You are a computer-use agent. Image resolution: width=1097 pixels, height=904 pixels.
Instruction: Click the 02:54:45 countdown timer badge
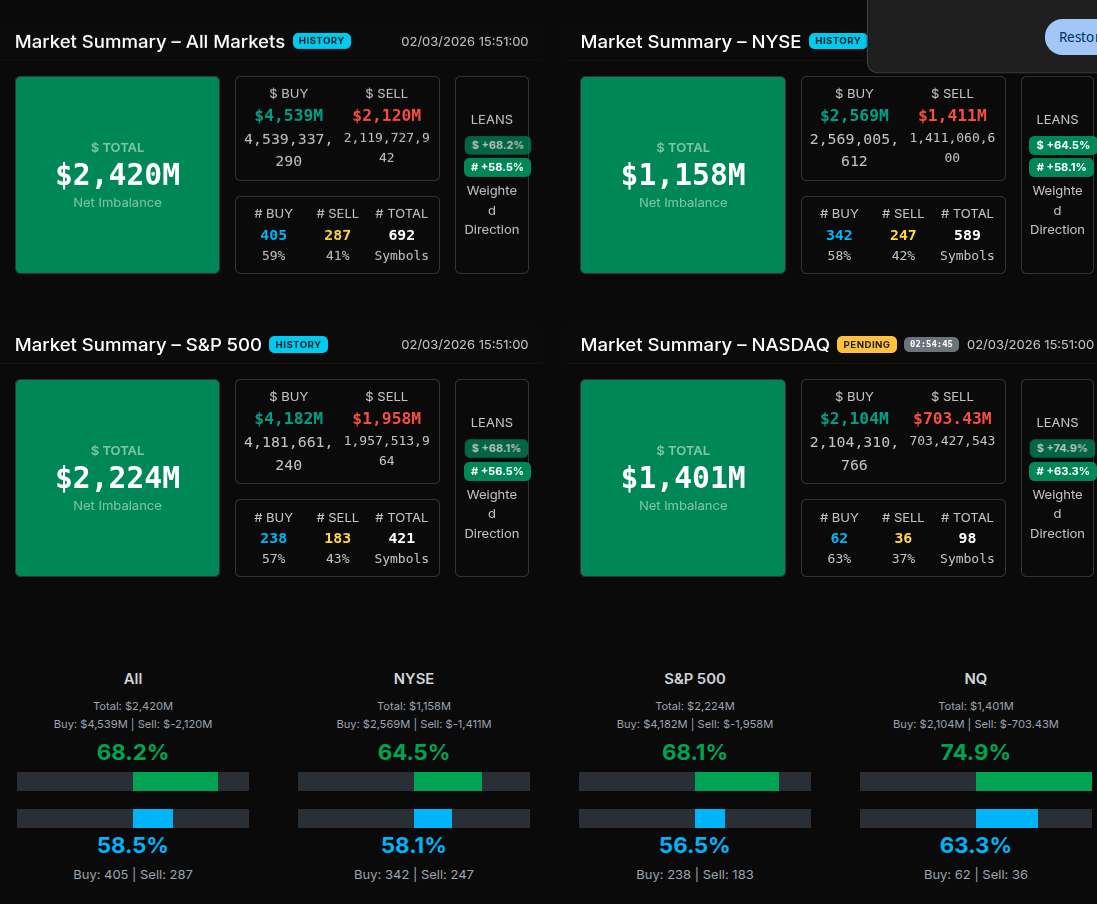pos(931,344)
